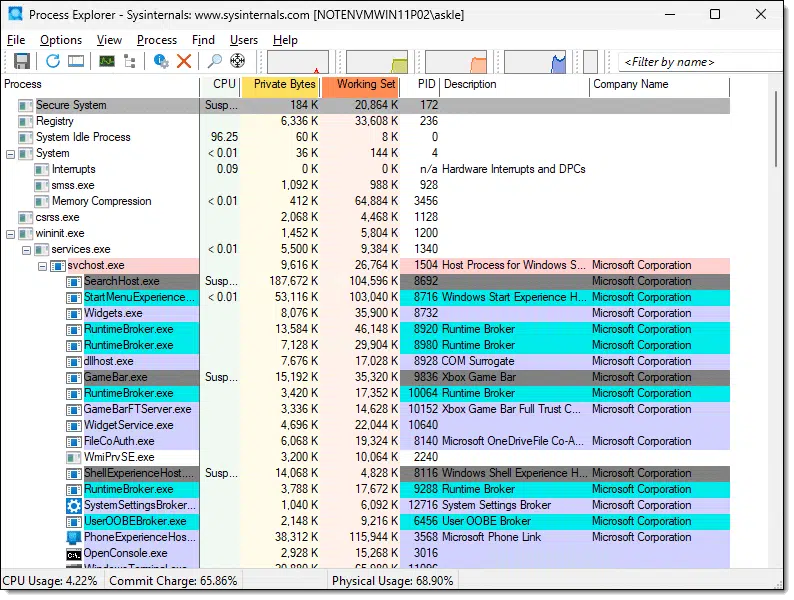Click the csrss.exe process icon
Screen dimensions: 794x600
pyautogui.click(x=25, y=218)
